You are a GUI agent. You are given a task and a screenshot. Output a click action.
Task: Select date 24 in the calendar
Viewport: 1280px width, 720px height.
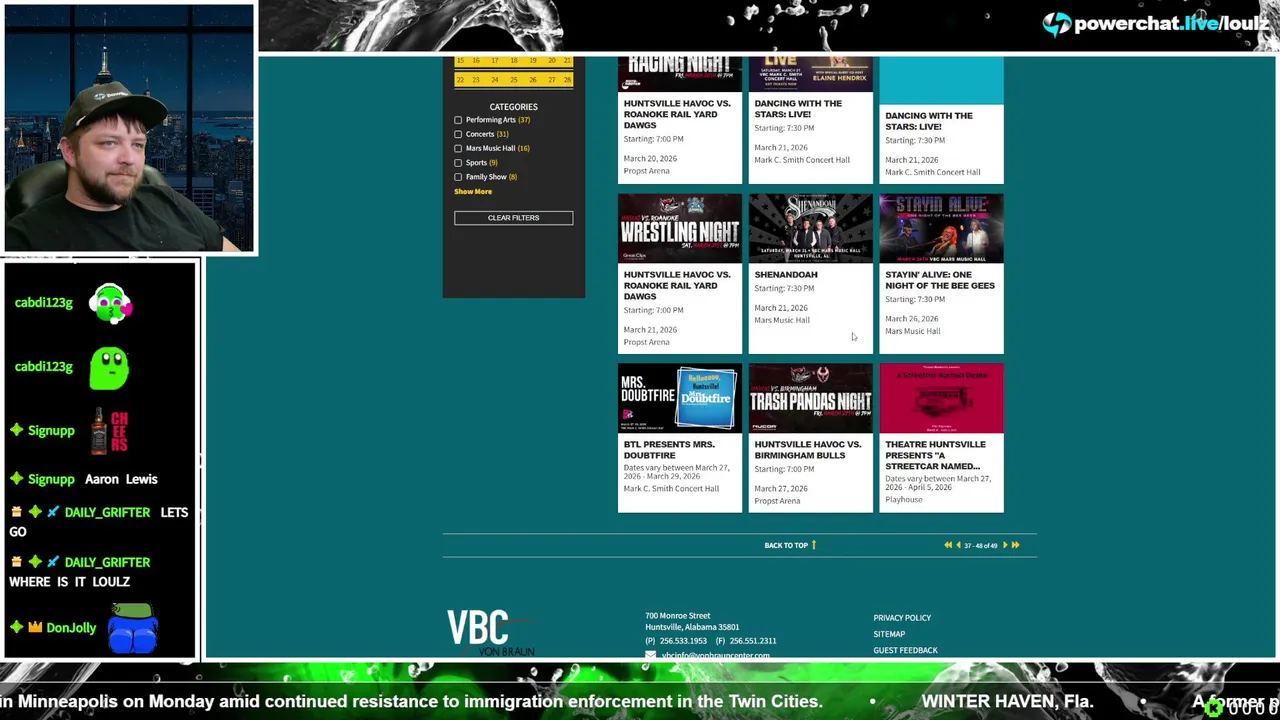(x=494, y=80)
